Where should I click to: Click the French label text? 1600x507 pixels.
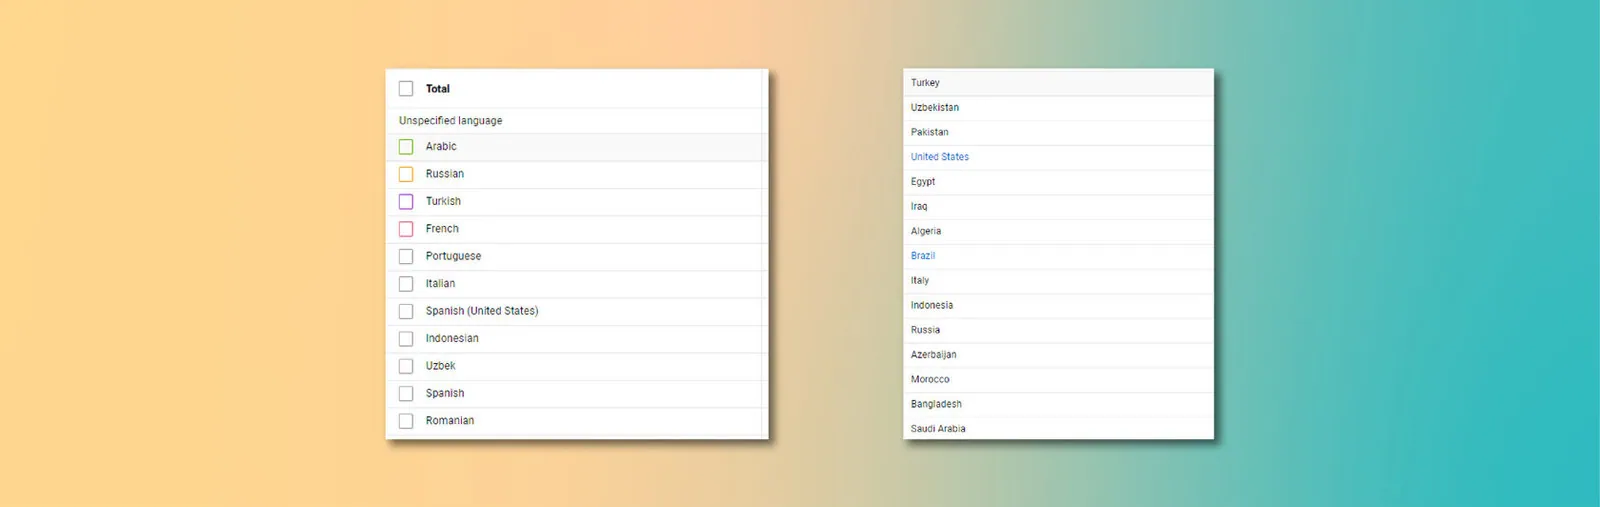tap(442, 229)
